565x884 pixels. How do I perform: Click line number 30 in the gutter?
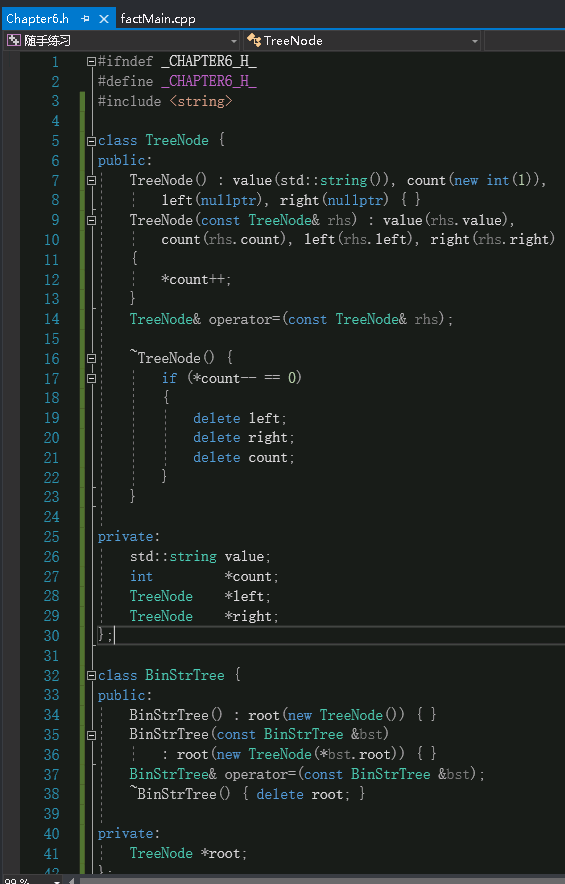[51, 636]
